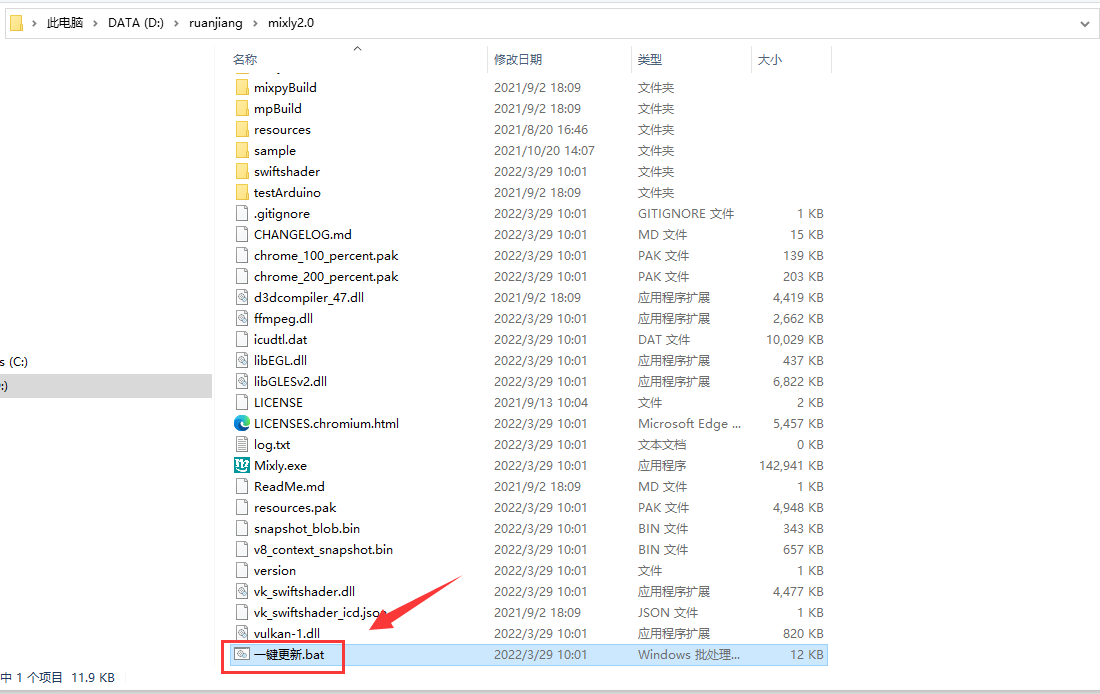Open the address bar history dropdown
The image size is (1100, 694).
pyautogui.click(x=1085, y=23)
